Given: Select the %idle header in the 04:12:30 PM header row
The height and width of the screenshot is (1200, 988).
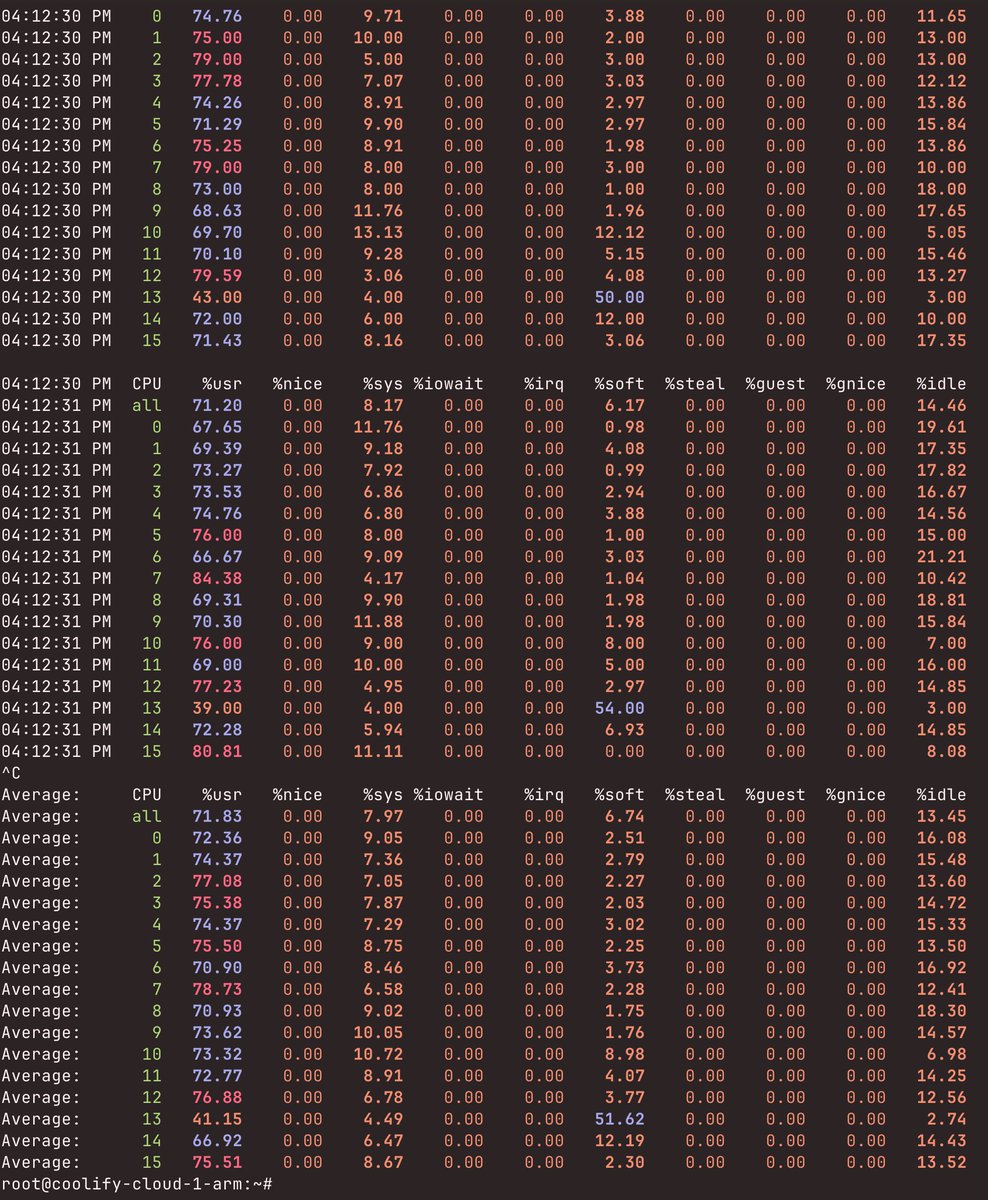Looking at the screenshot, I should pyautogui.click(x=942, y=384).
